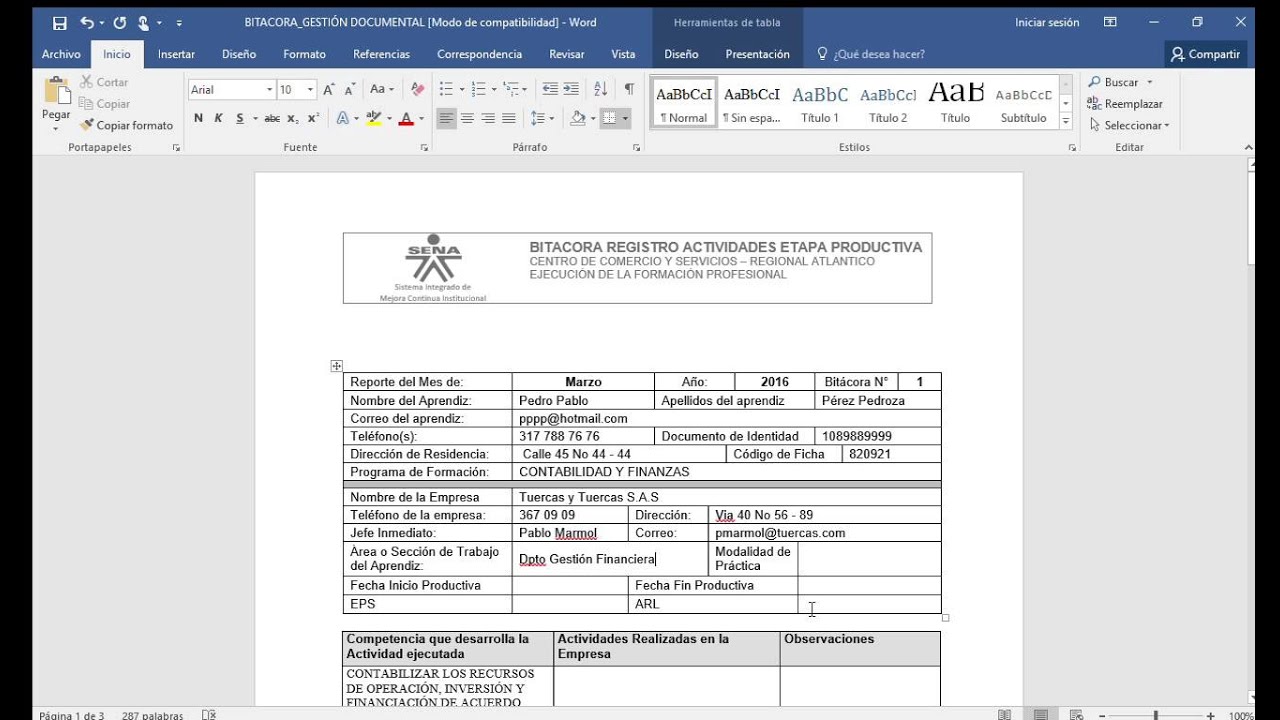Open ribbon display options icon
The width and height of the screenshot is (1280, 720).
[x=1110, y=22]
